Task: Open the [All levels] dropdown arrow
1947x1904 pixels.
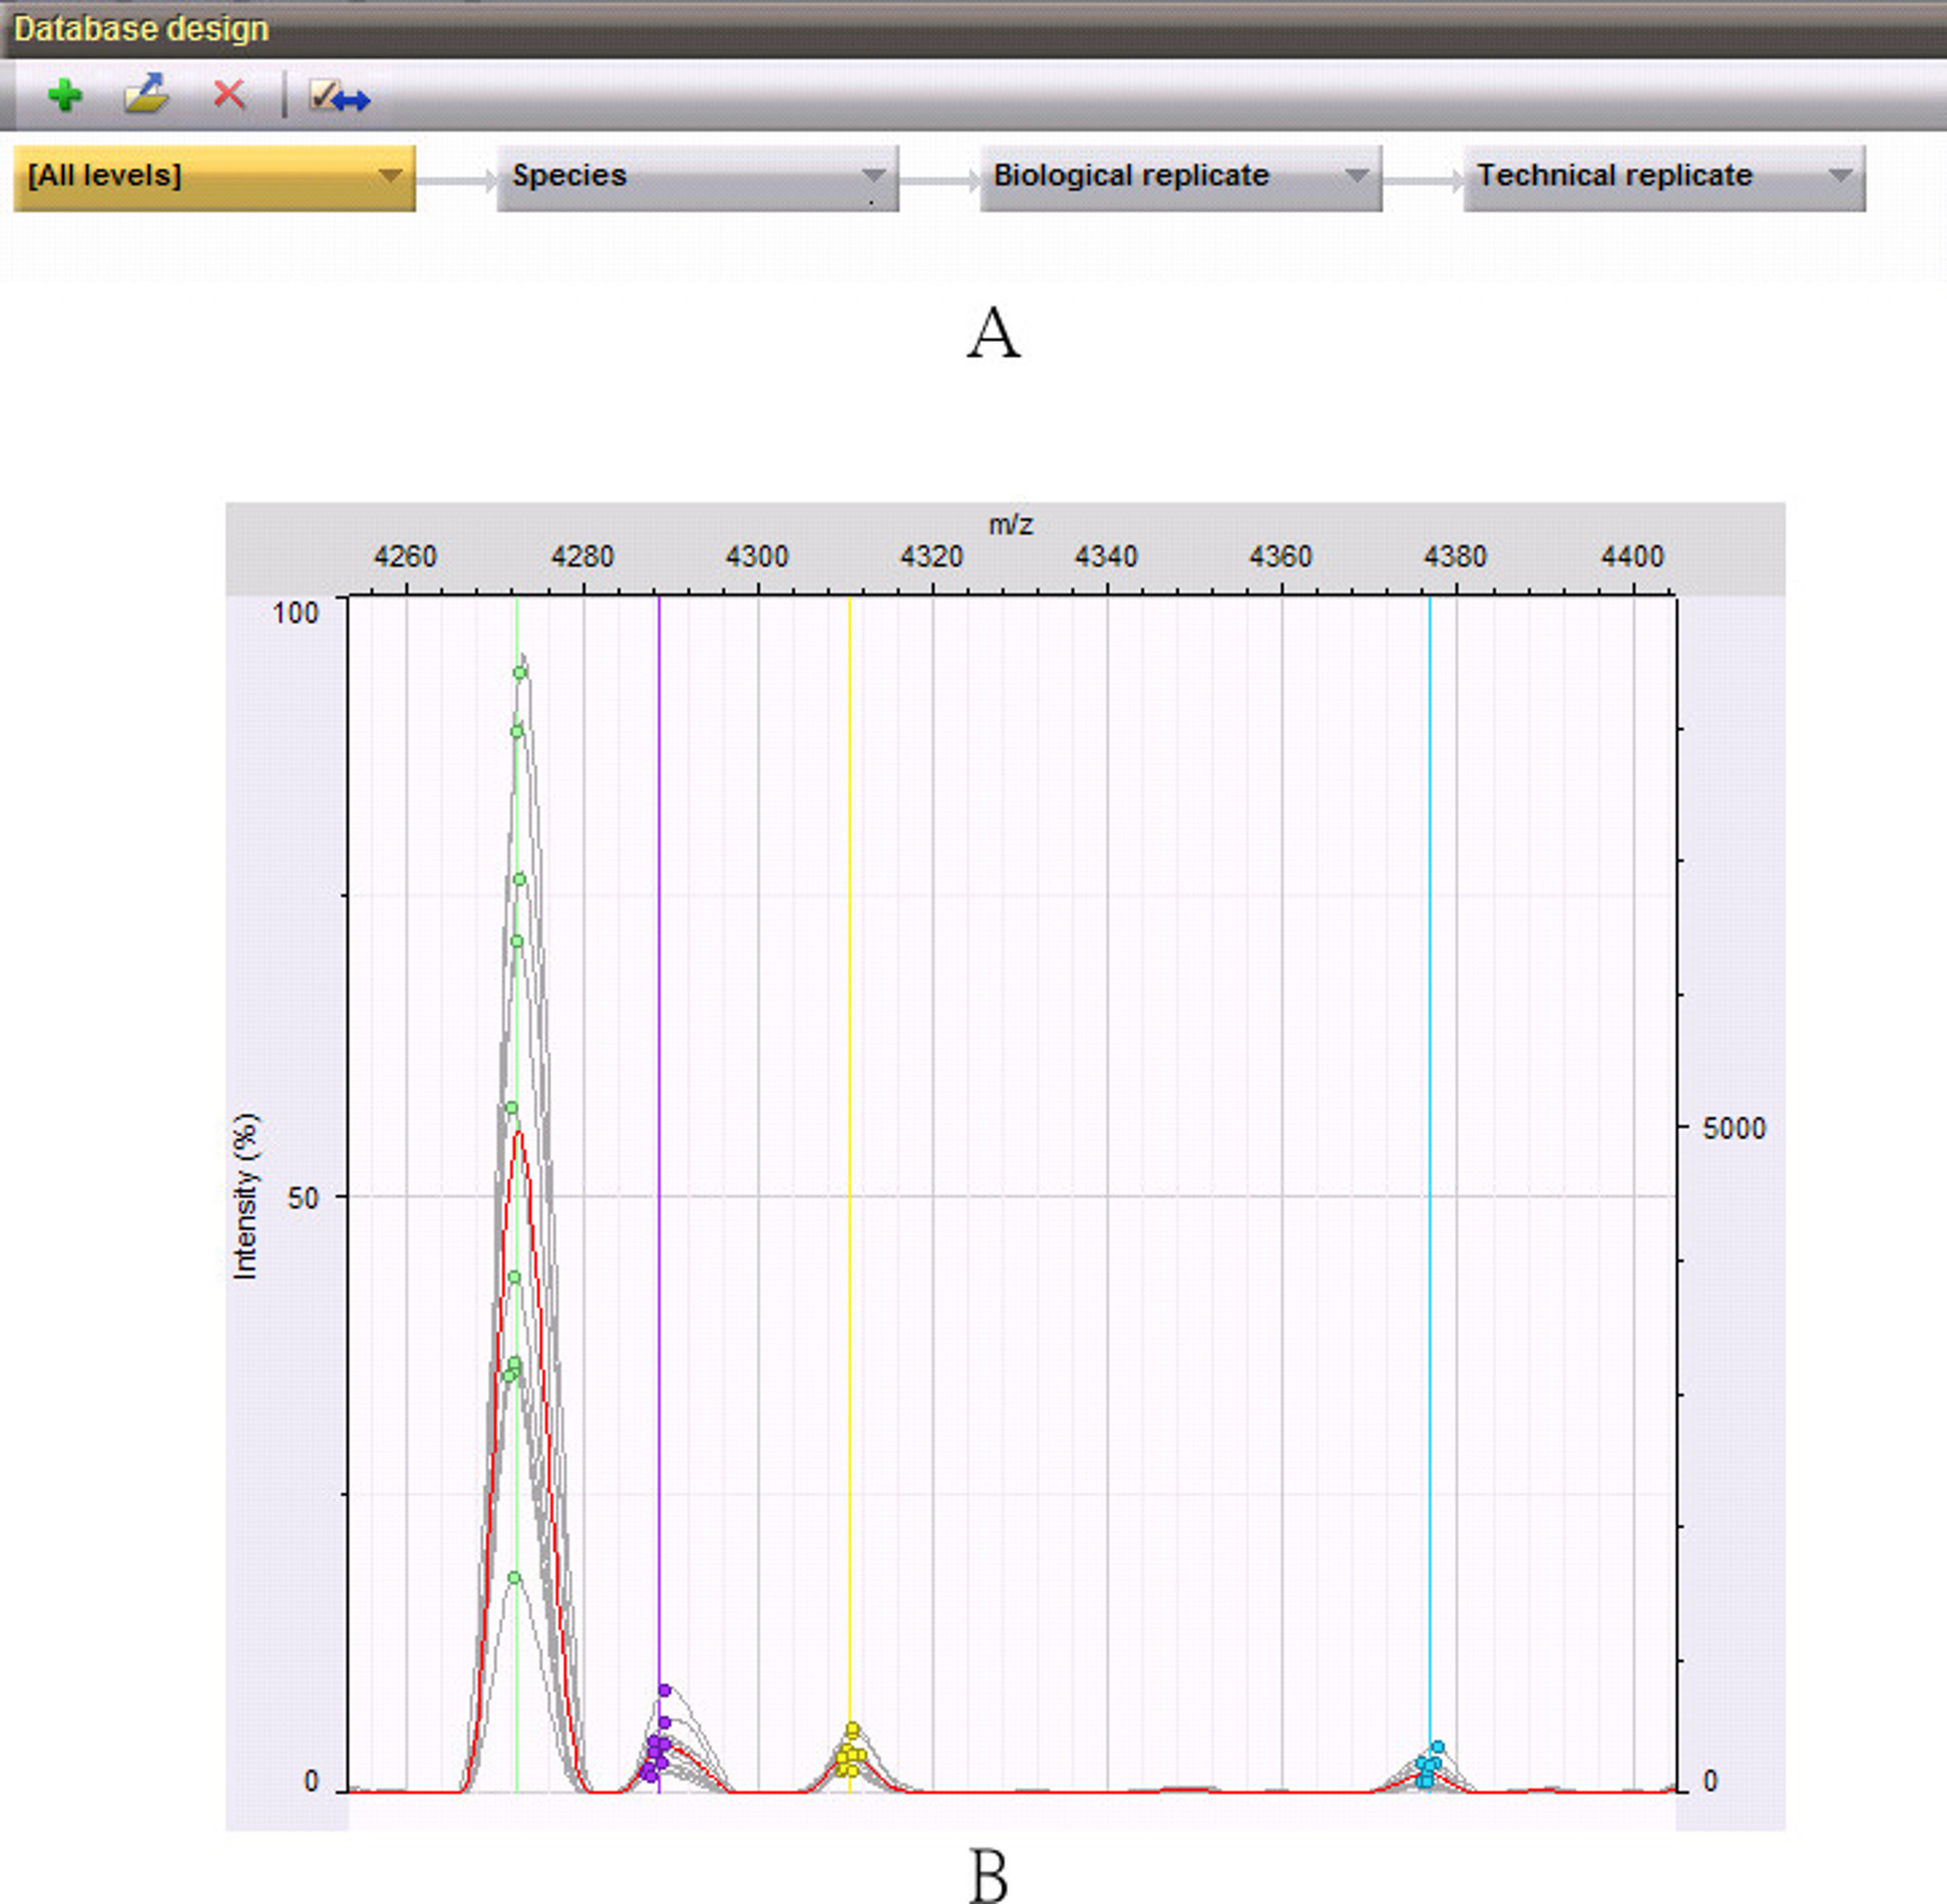Action: [390, 176]
